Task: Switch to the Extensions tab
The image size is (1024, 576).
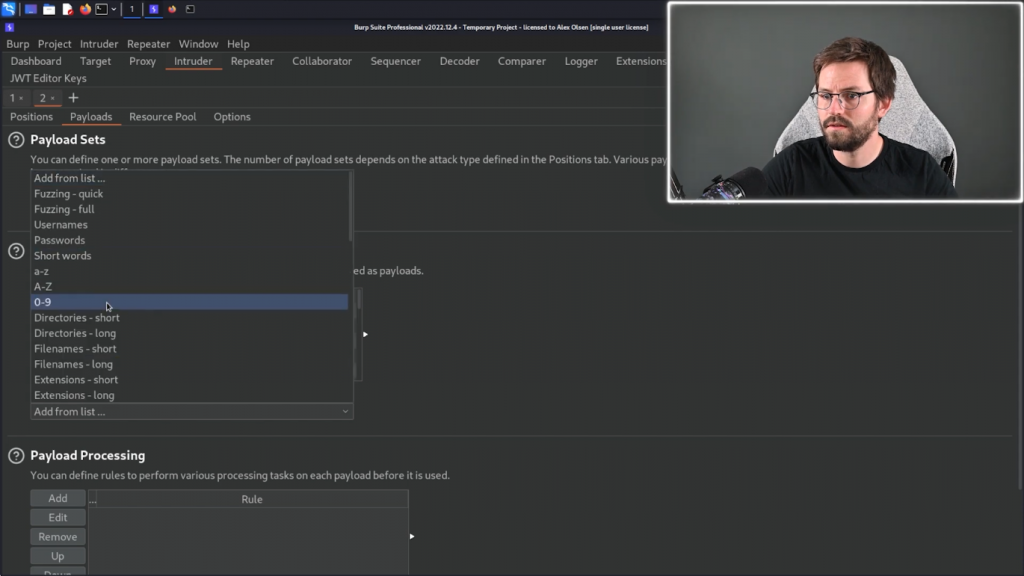Action: (x=641, y=61)
